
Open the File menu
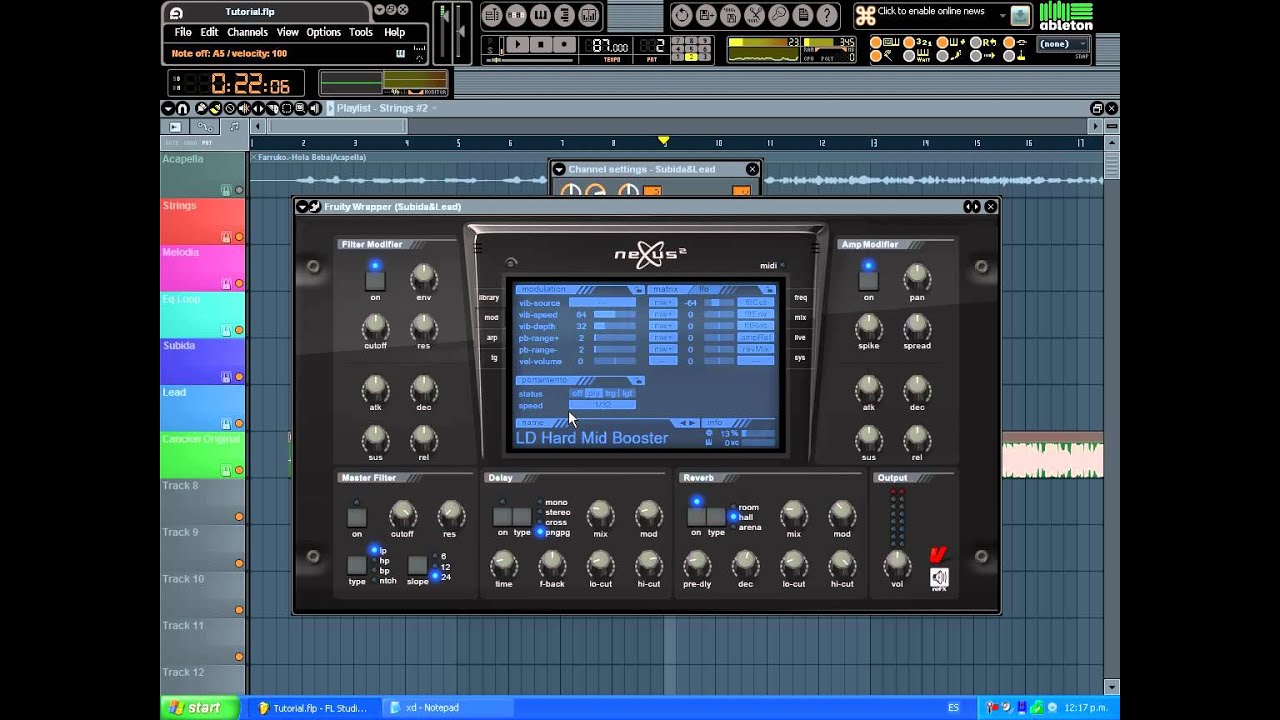point(183,32)
